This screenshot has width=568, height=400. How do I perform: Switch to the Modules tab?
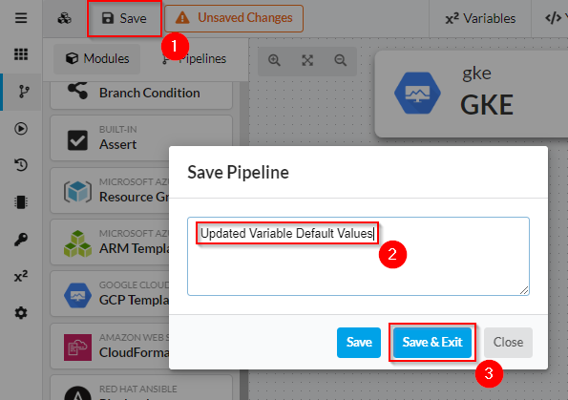pyautogui.click(x=97, y=59)
